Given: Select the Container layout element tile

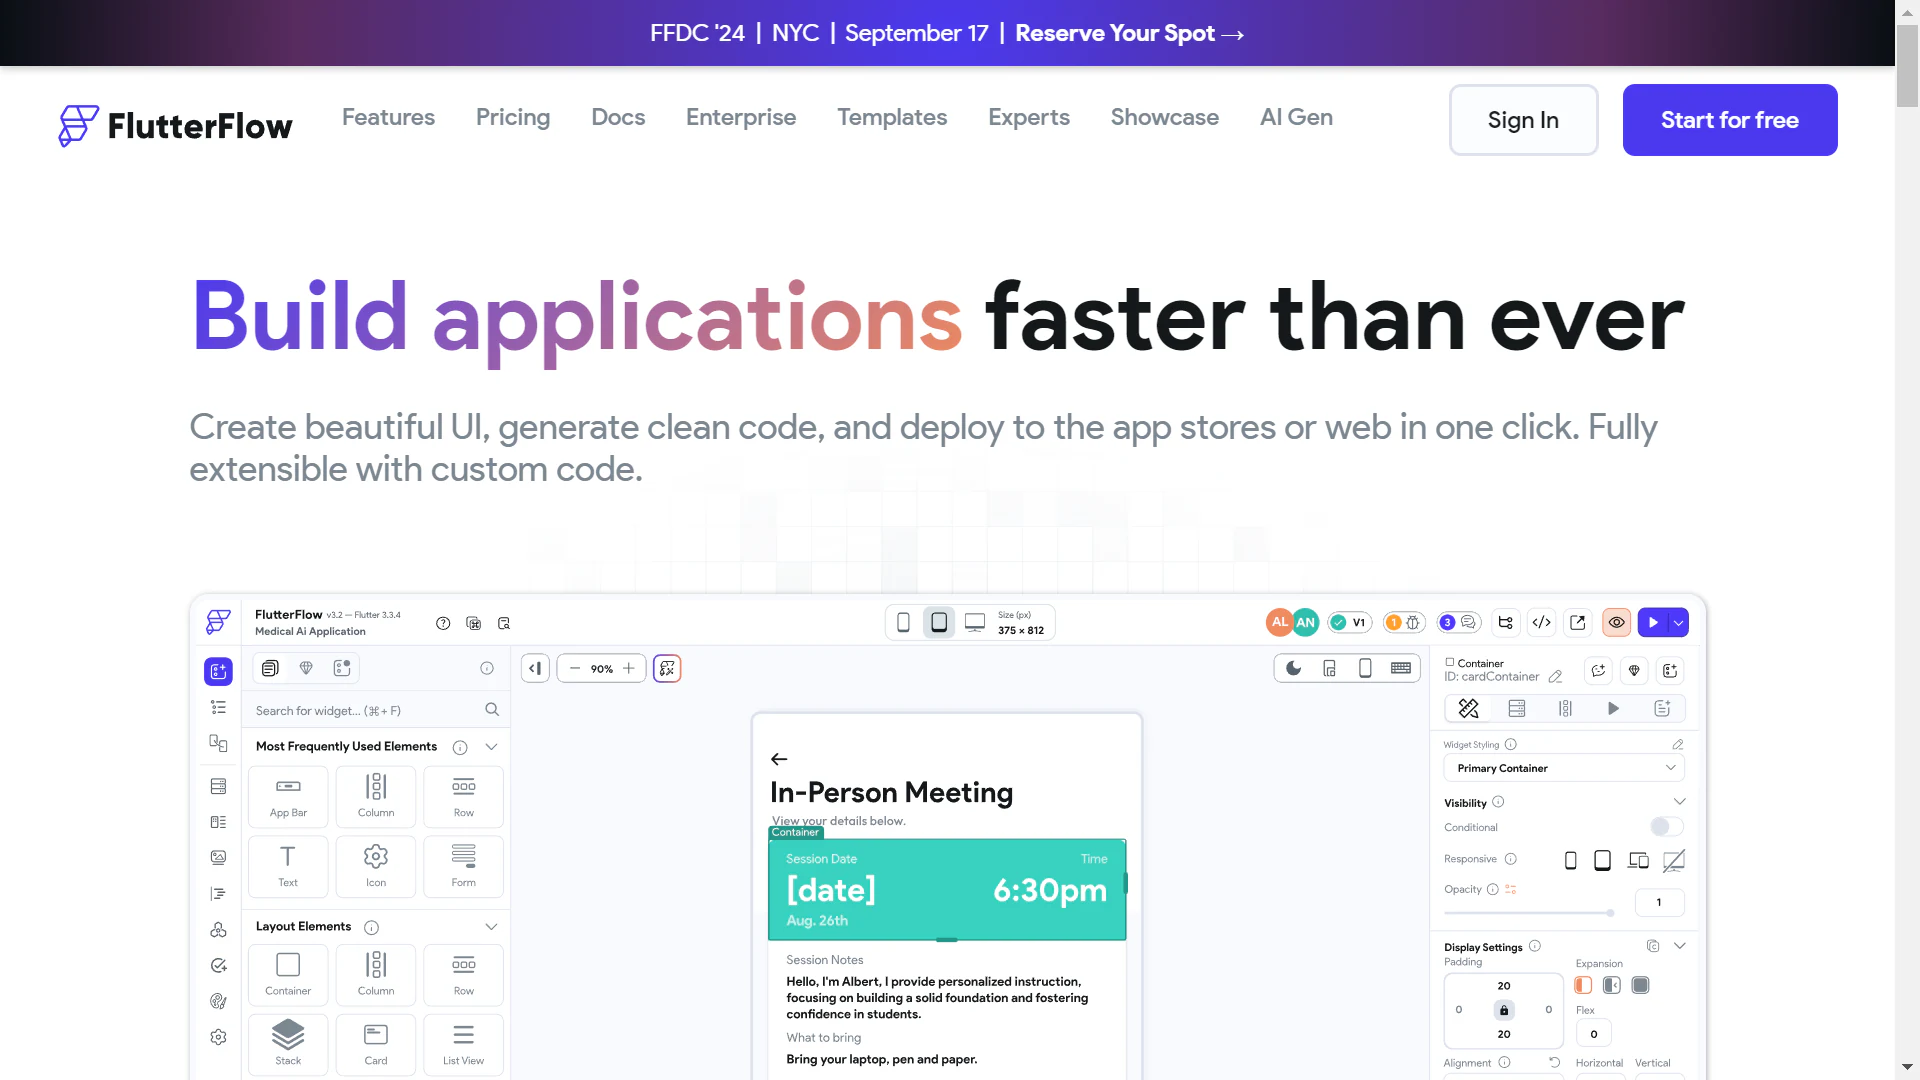Looking at the screenshot, I should [288, 975].
